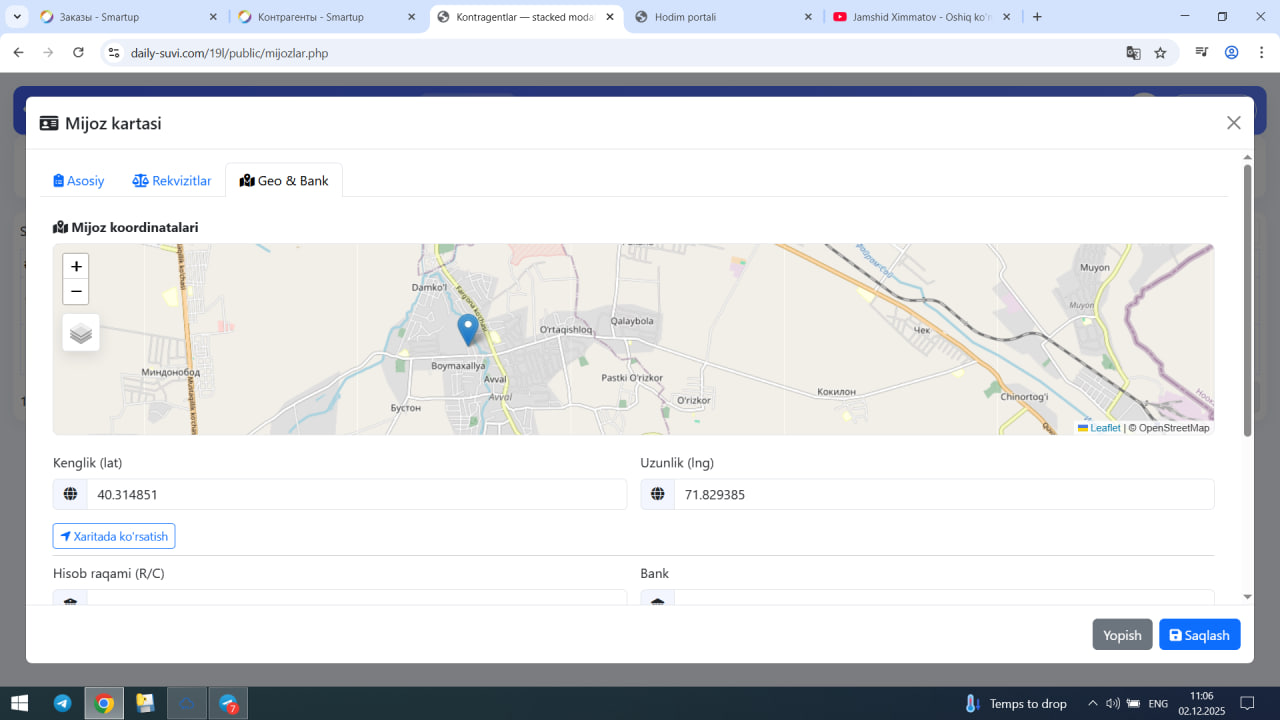Switch to the Asosiy tab
This screenshot has width=1280, height=720.
click(x=79, y=181)
